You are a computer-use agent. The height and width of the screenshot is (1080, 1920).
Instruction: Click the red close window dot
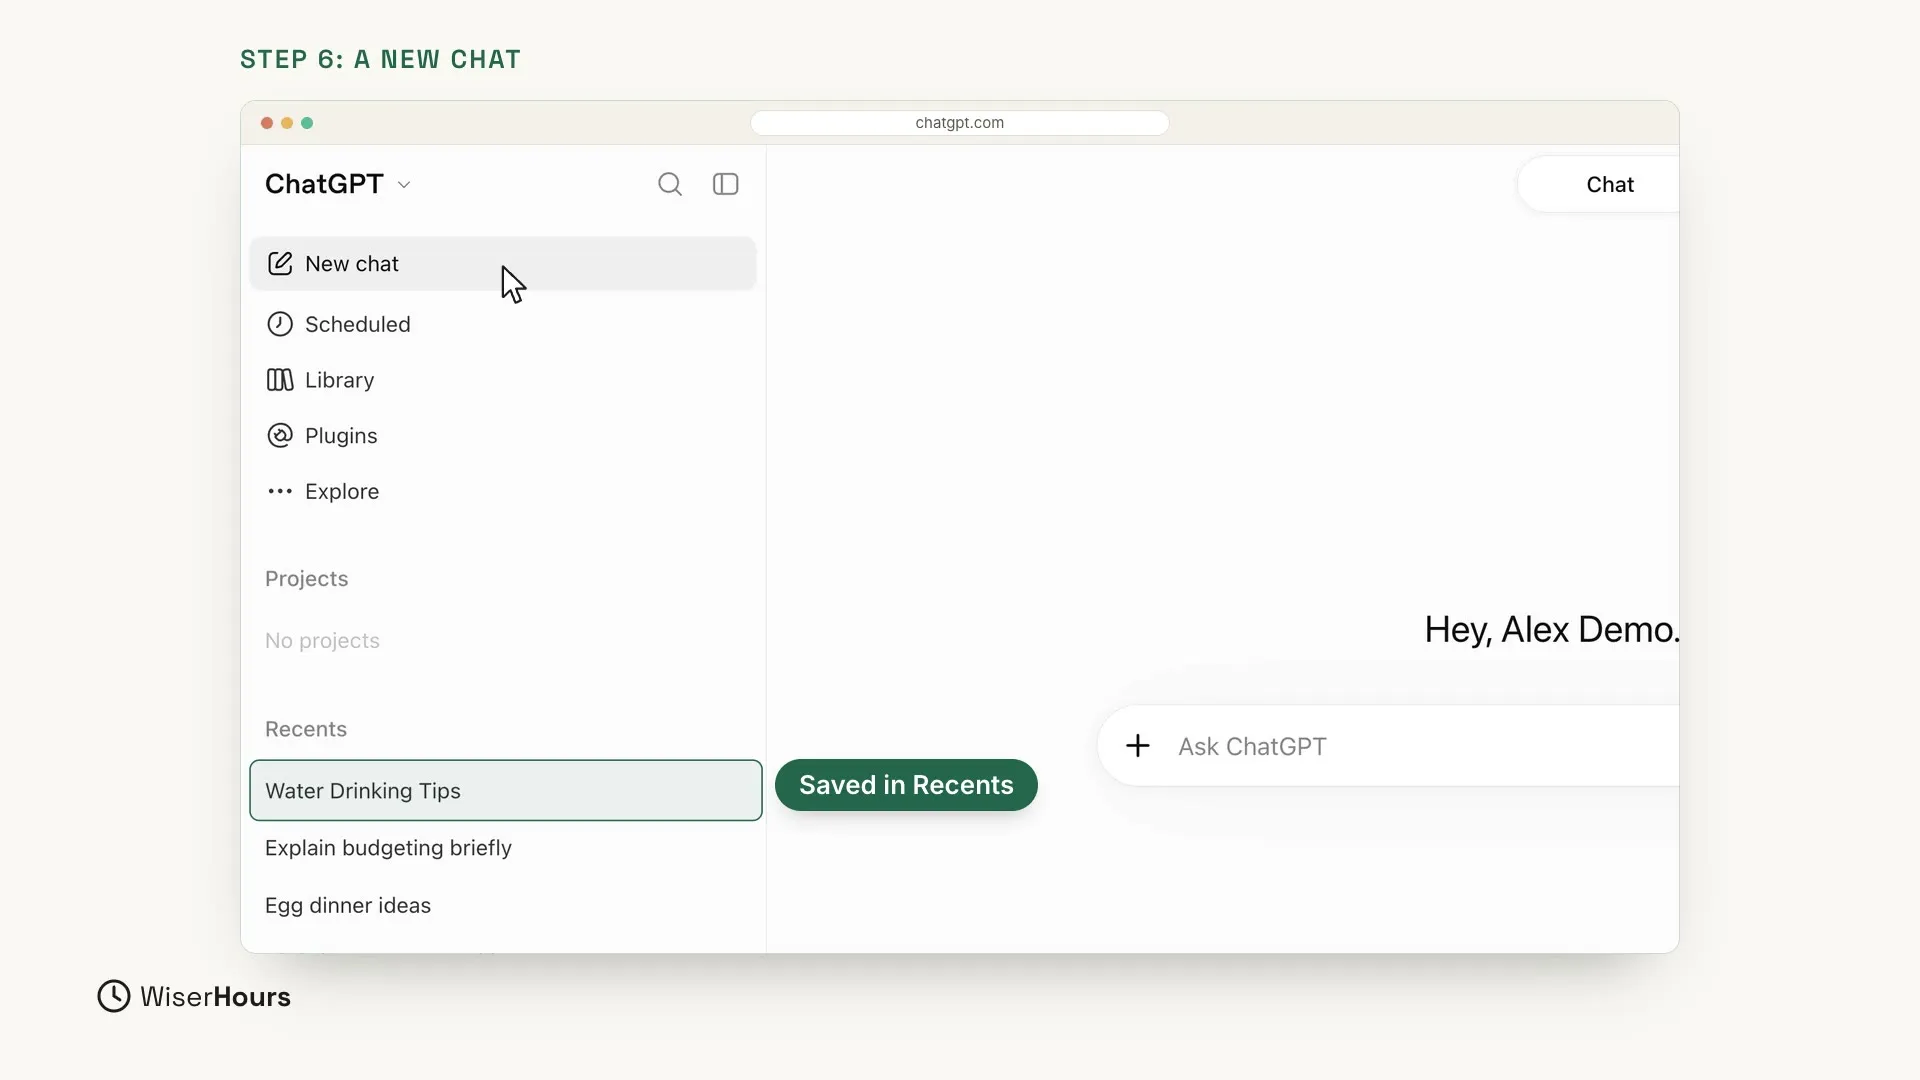coord(267,123)
